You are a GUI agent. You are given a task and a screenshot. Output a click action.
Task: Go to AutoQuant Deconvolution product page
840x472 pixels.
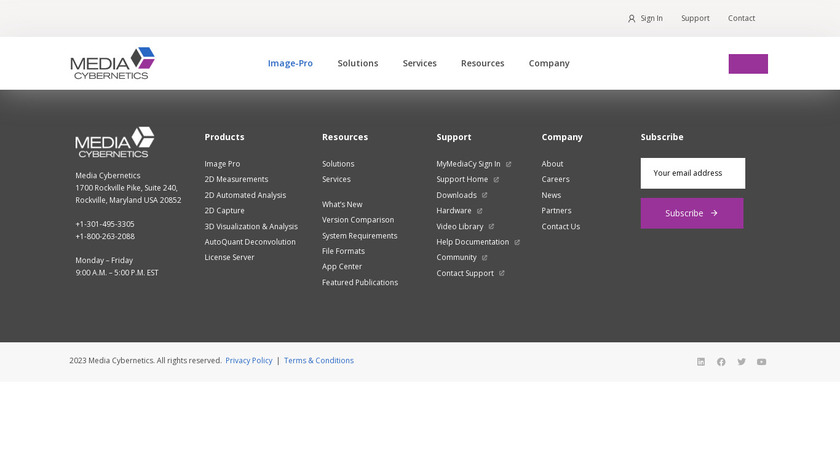250,242
